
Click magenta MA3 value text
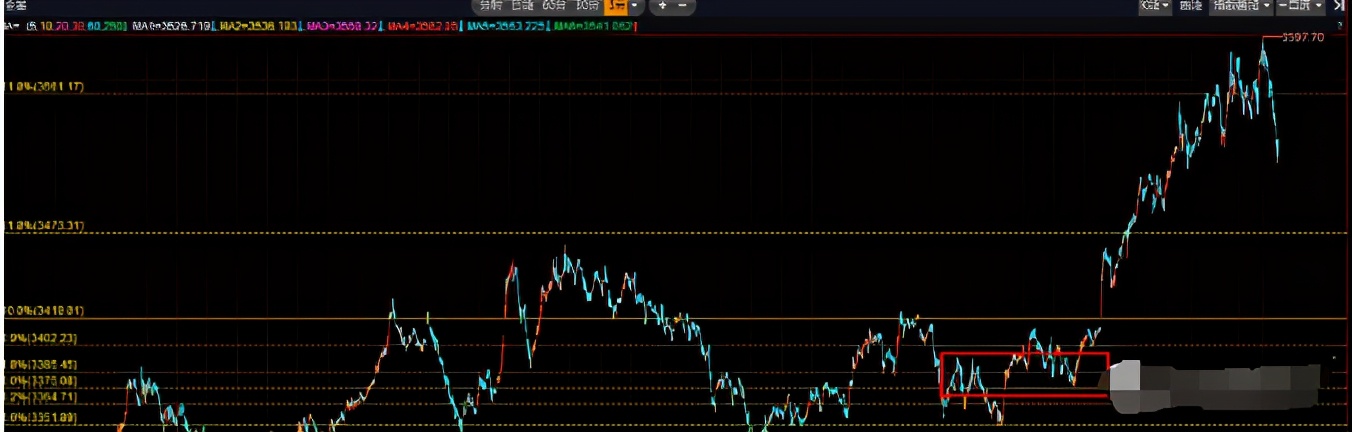tap(340, 25)
